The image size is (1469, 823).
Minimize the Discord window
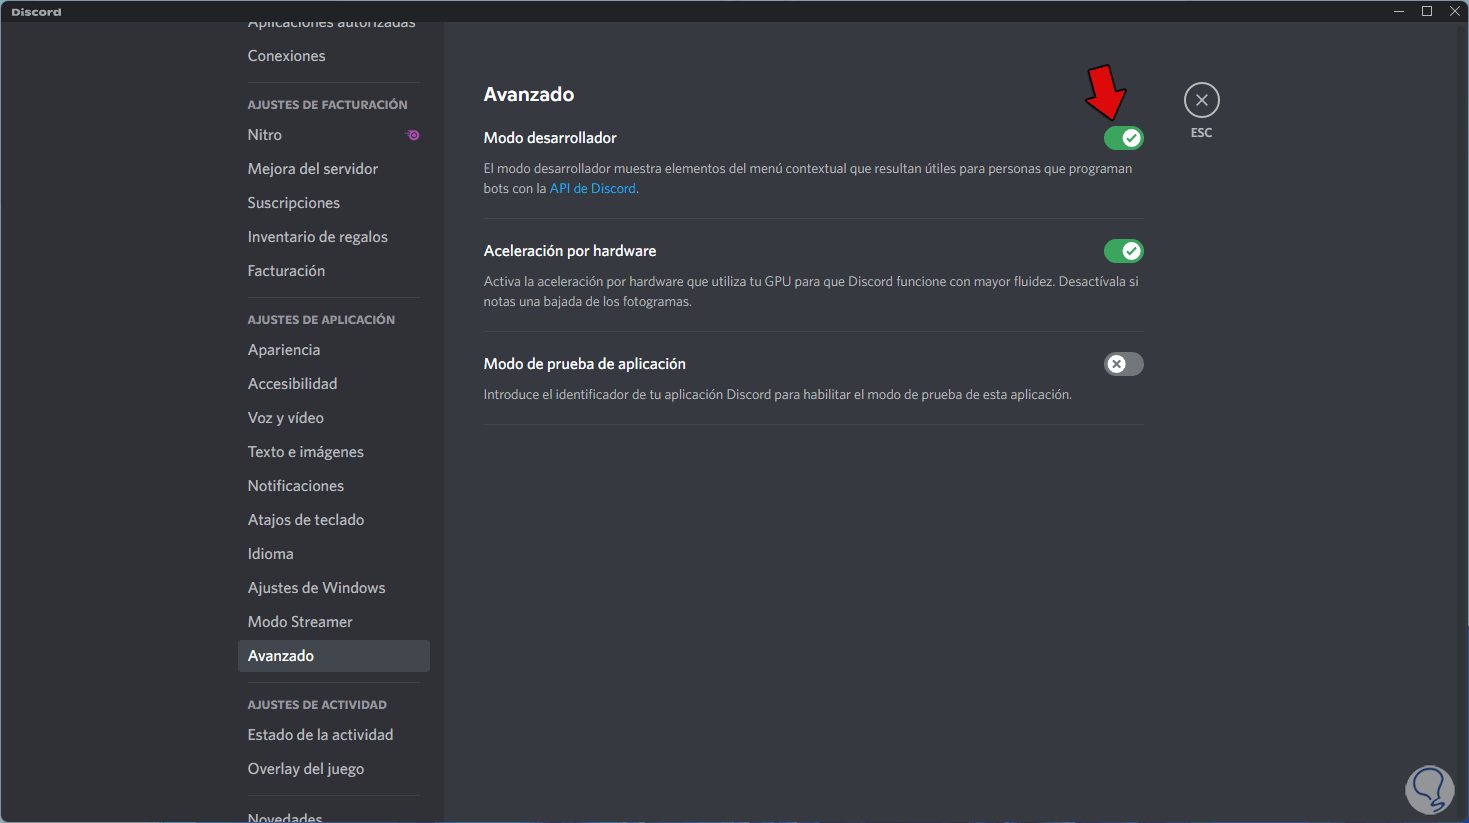coord(1399,11)
